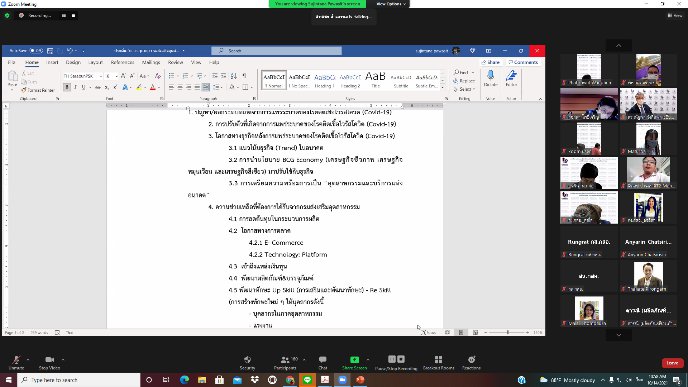This screenshot has width=688, height=387.
Task: Click Format Painter in Clipboard group
Action: 38,90
